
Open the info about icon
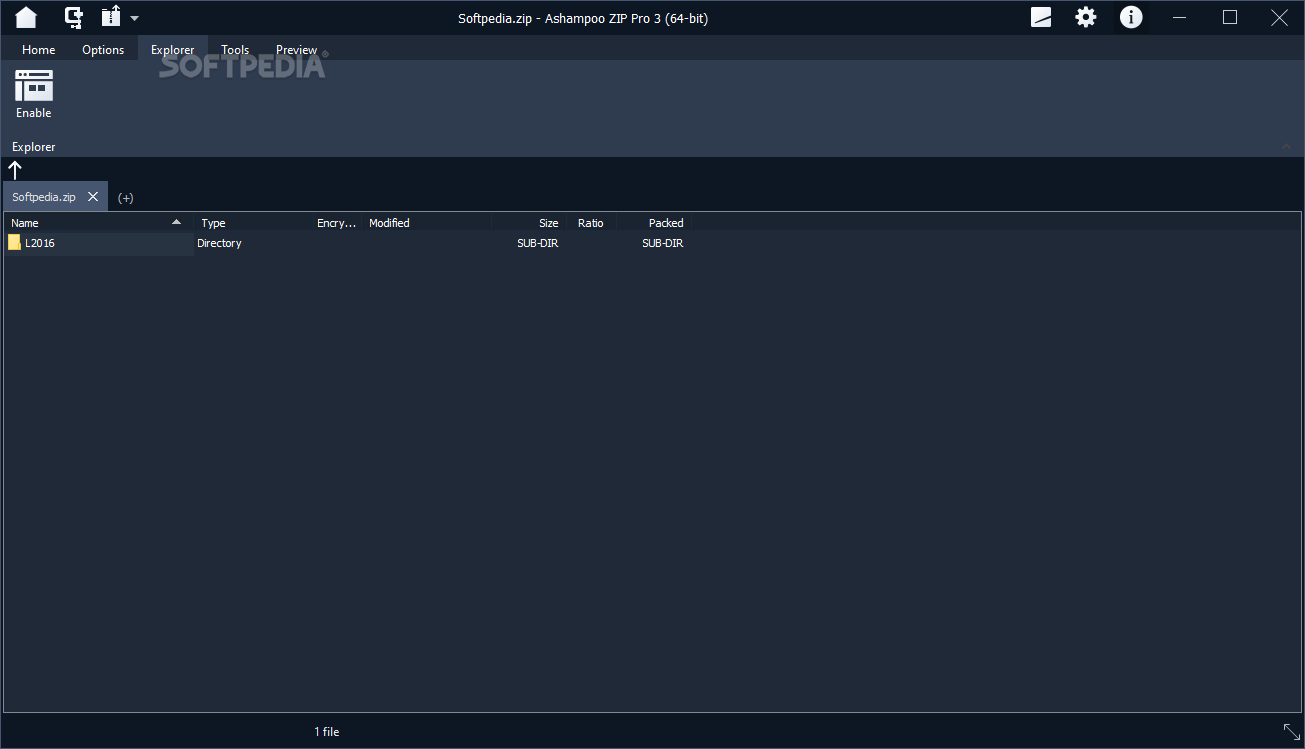click(x=1131, y=17)
